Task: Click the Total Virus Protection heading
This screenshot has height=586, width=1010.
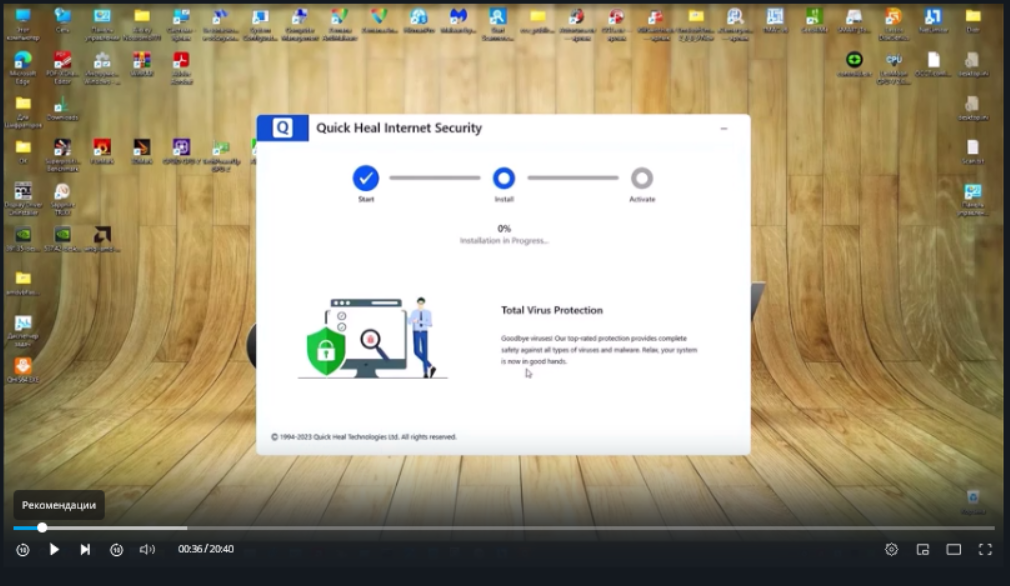Action: (552, 310)
